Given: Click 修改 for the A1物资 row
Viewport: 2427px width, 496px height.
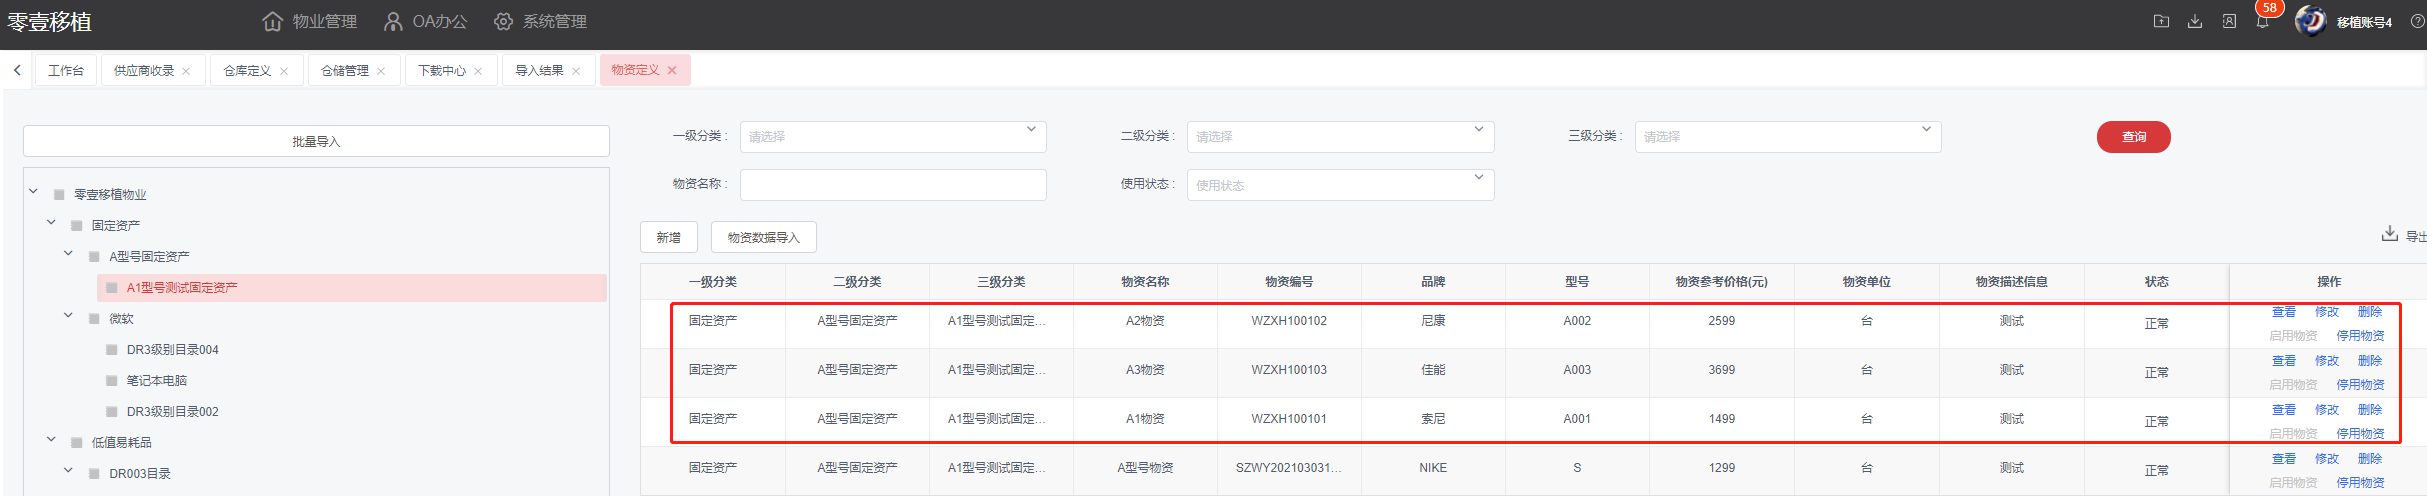Looking at the screenshot, I should click(x=2327, y=410).
